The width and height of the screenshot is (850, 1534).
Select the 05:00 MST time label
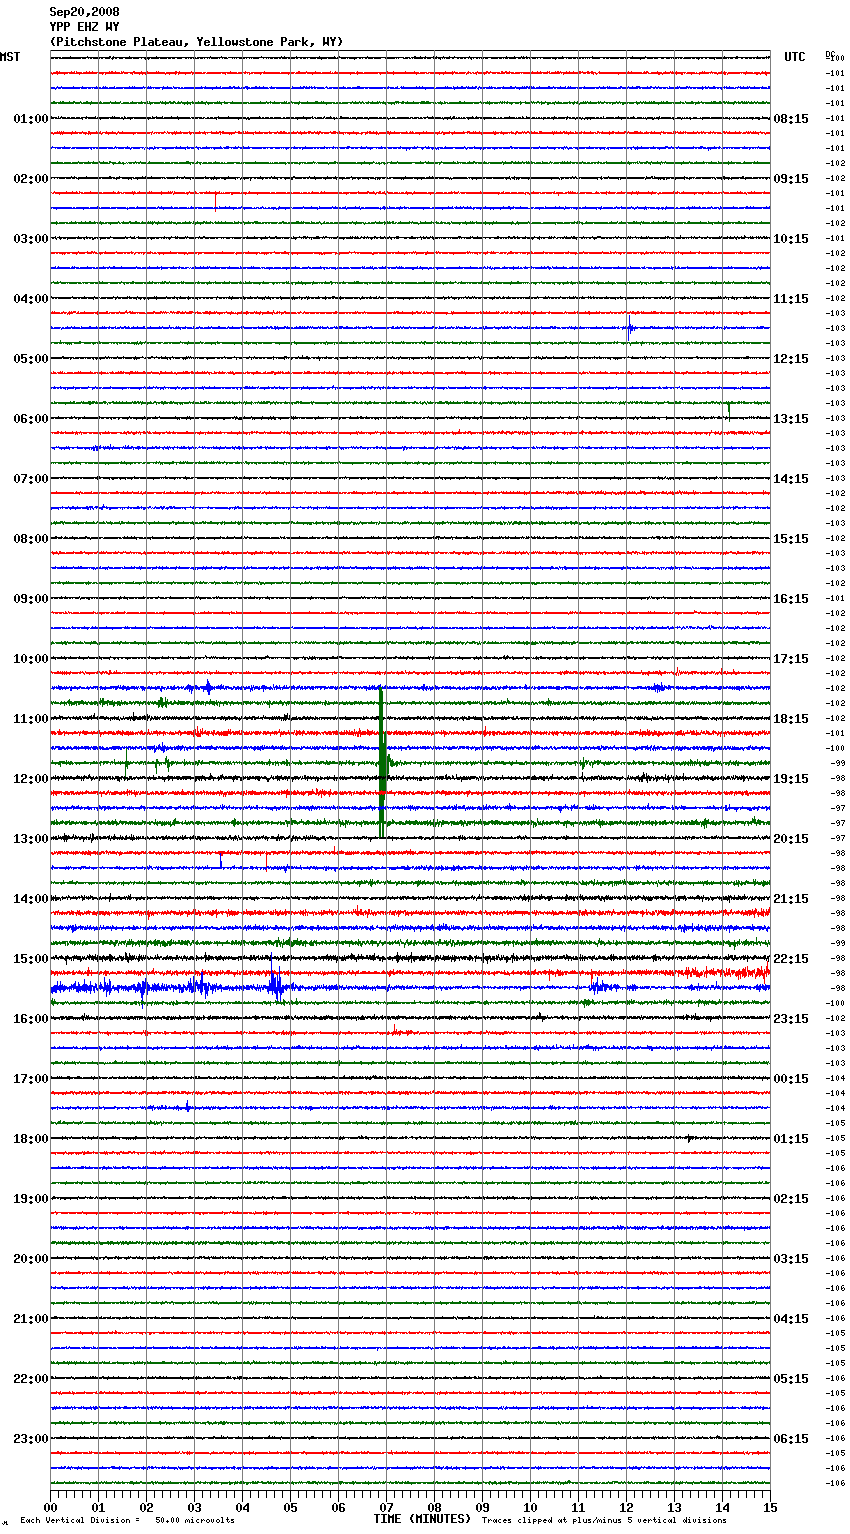tap(31, 359)
